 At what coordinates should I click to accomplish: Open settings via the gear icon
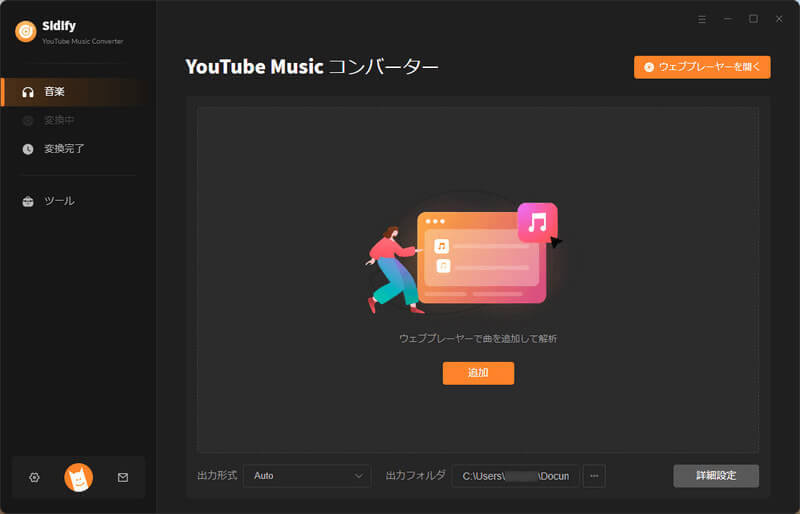pyautogui.click(x=34, y=478)
